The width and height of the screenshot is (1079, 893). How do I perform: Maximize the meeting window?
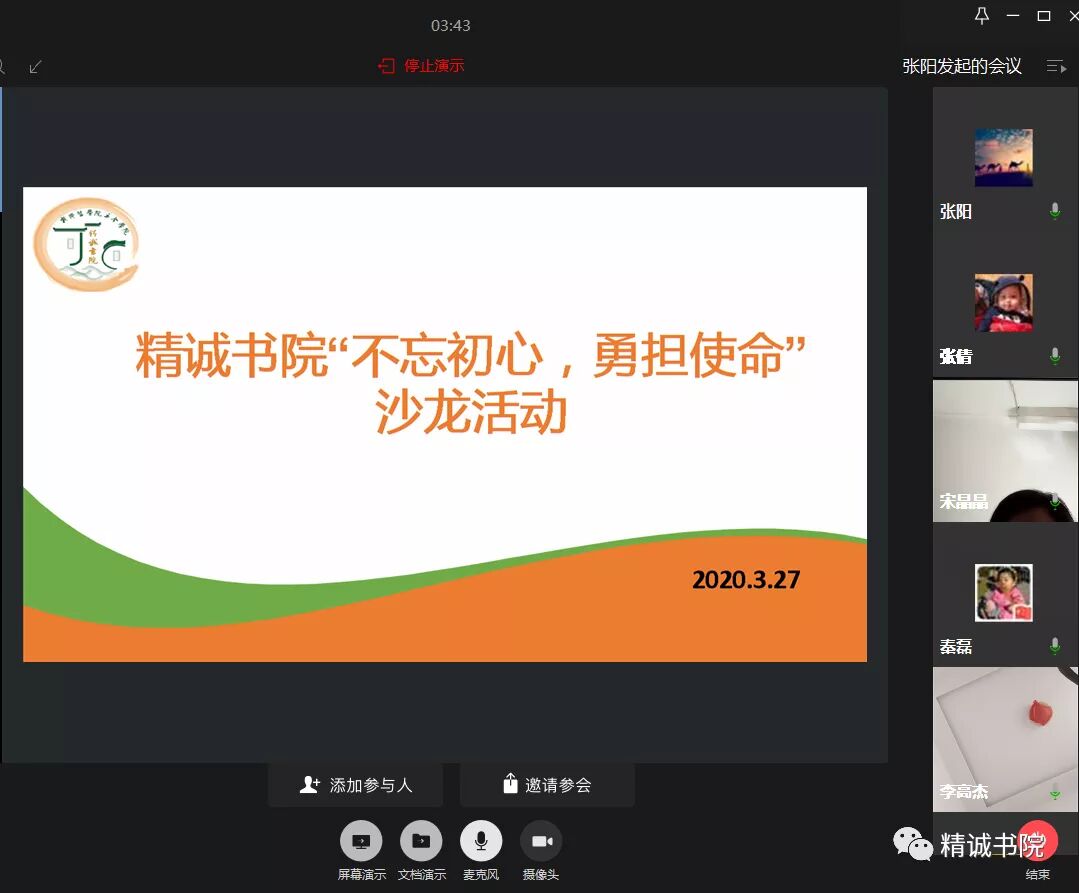click(x=1044, y=15)
